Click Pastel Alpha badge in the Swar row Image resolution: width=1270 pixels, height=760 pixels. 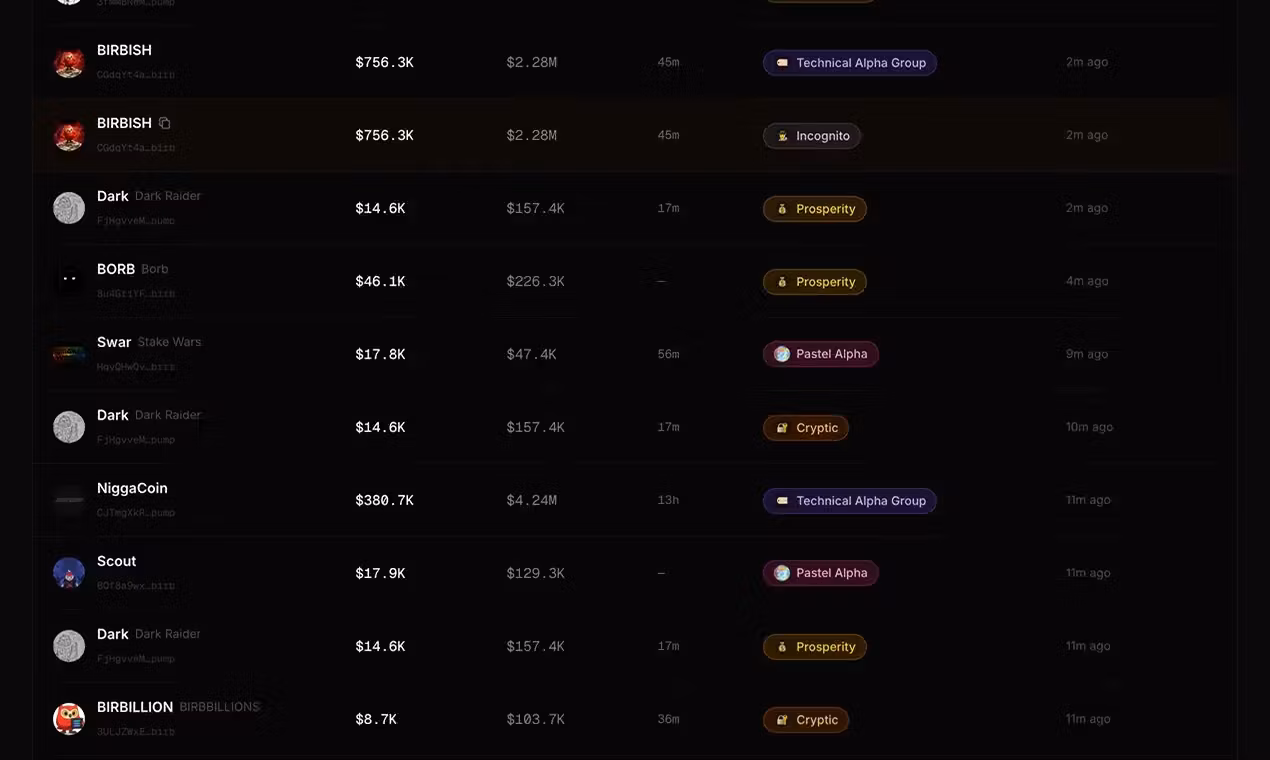(821, 354)
